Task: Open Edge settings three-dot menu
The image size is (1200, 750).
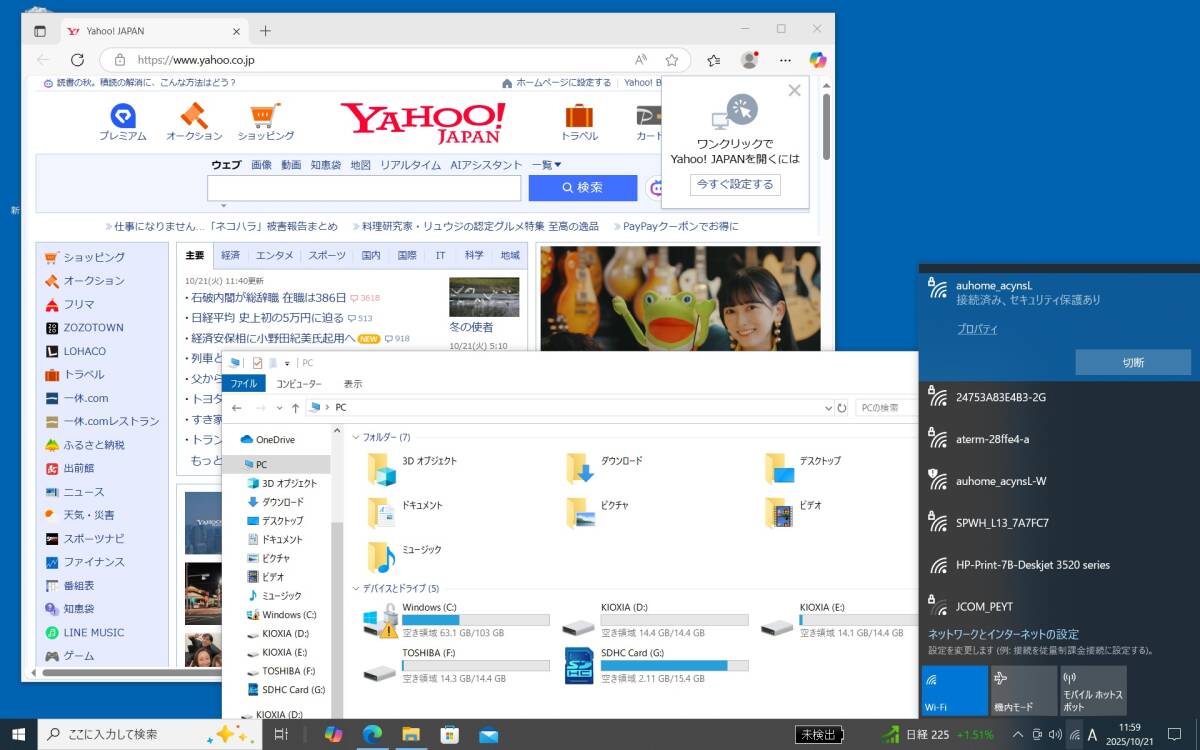Action: point(785,60)
